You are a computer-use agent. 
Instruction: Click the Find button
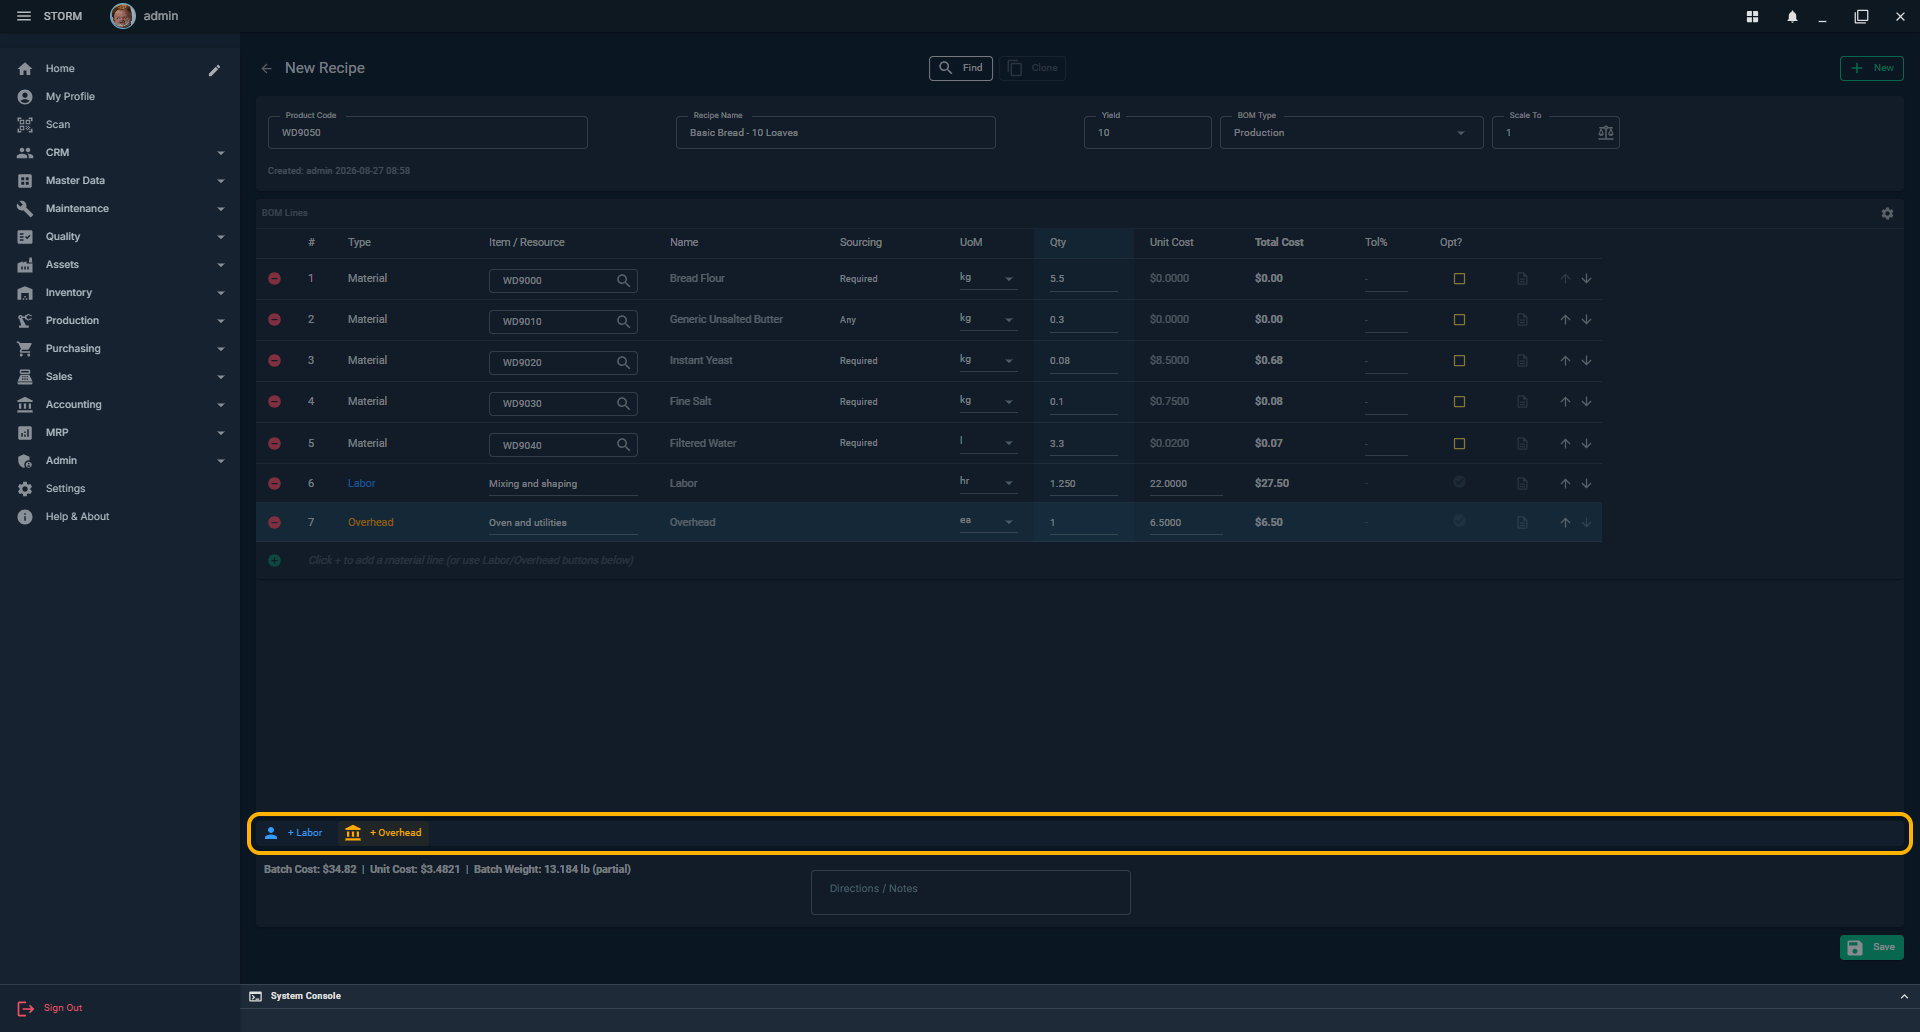pyautogui.click(x=960, y=68)
